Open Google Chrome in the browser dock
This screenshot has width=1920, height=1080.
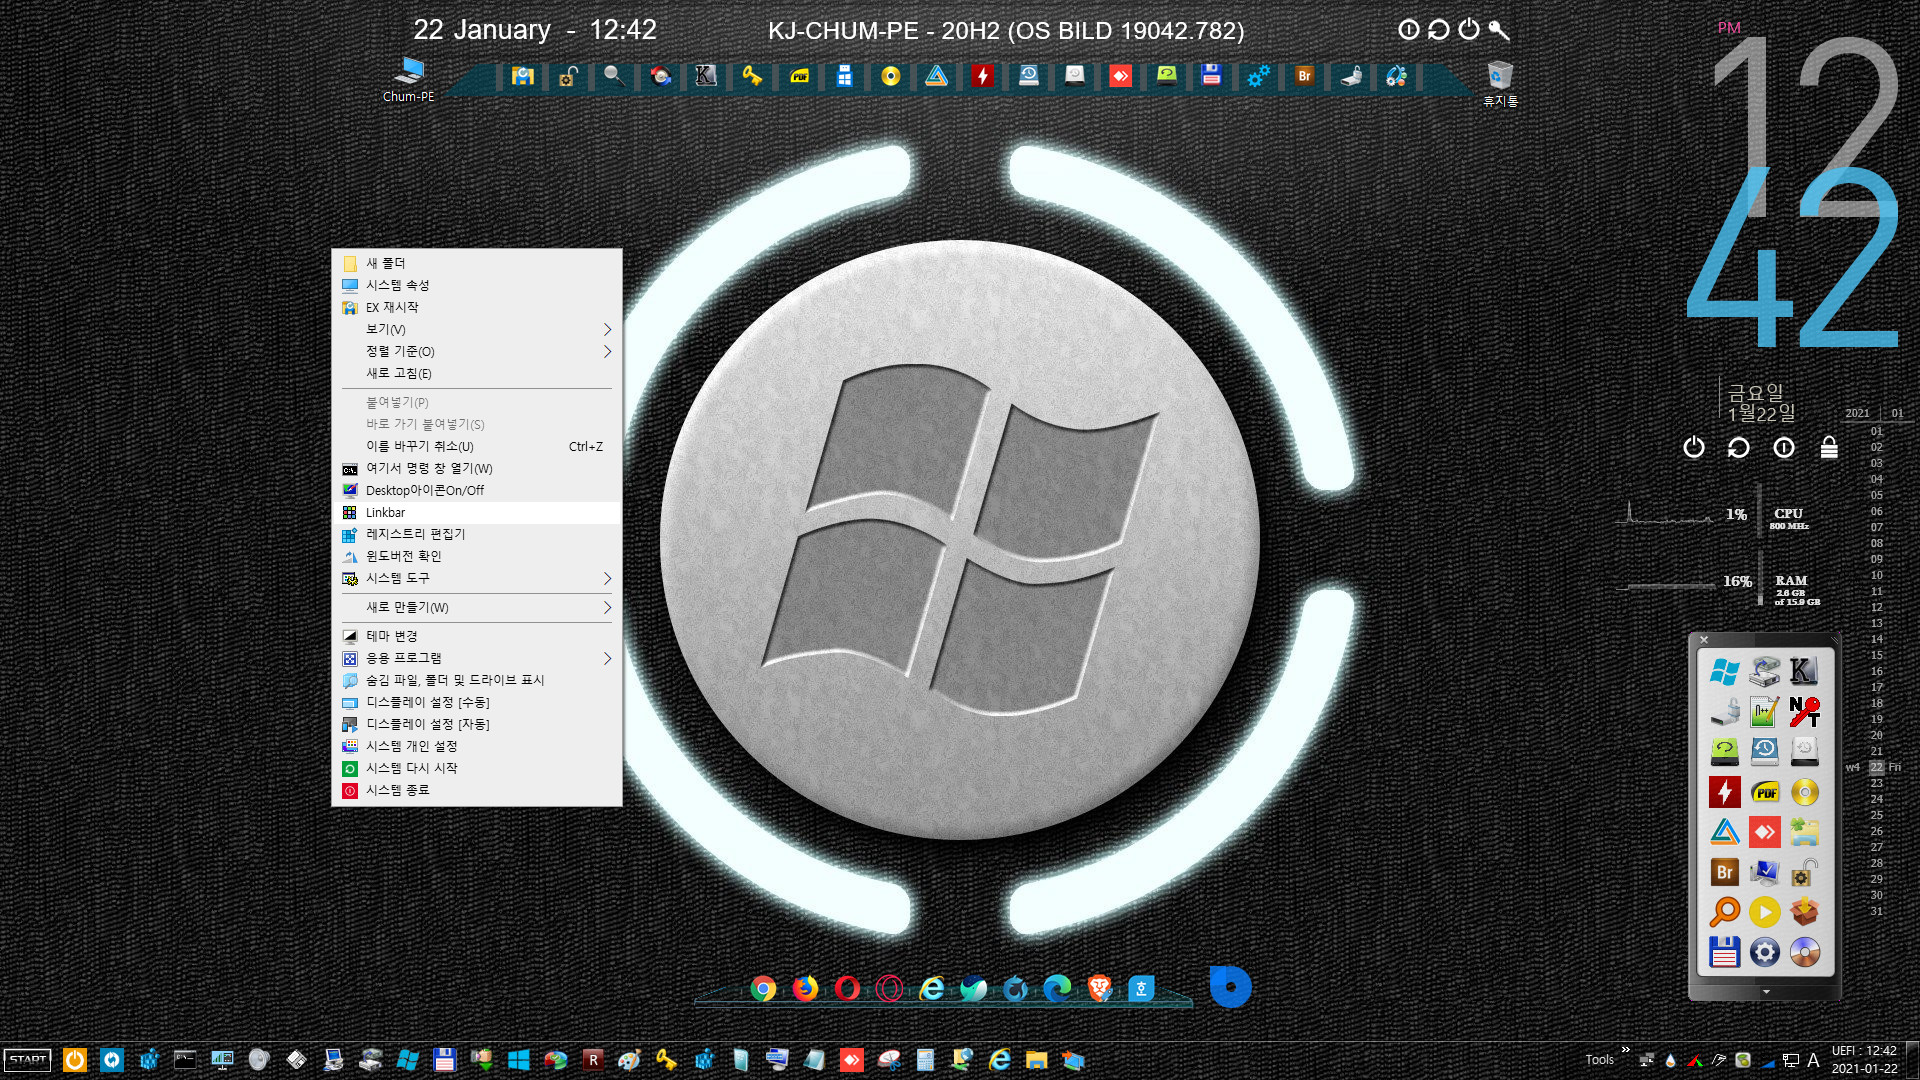[x=763, y=988]
